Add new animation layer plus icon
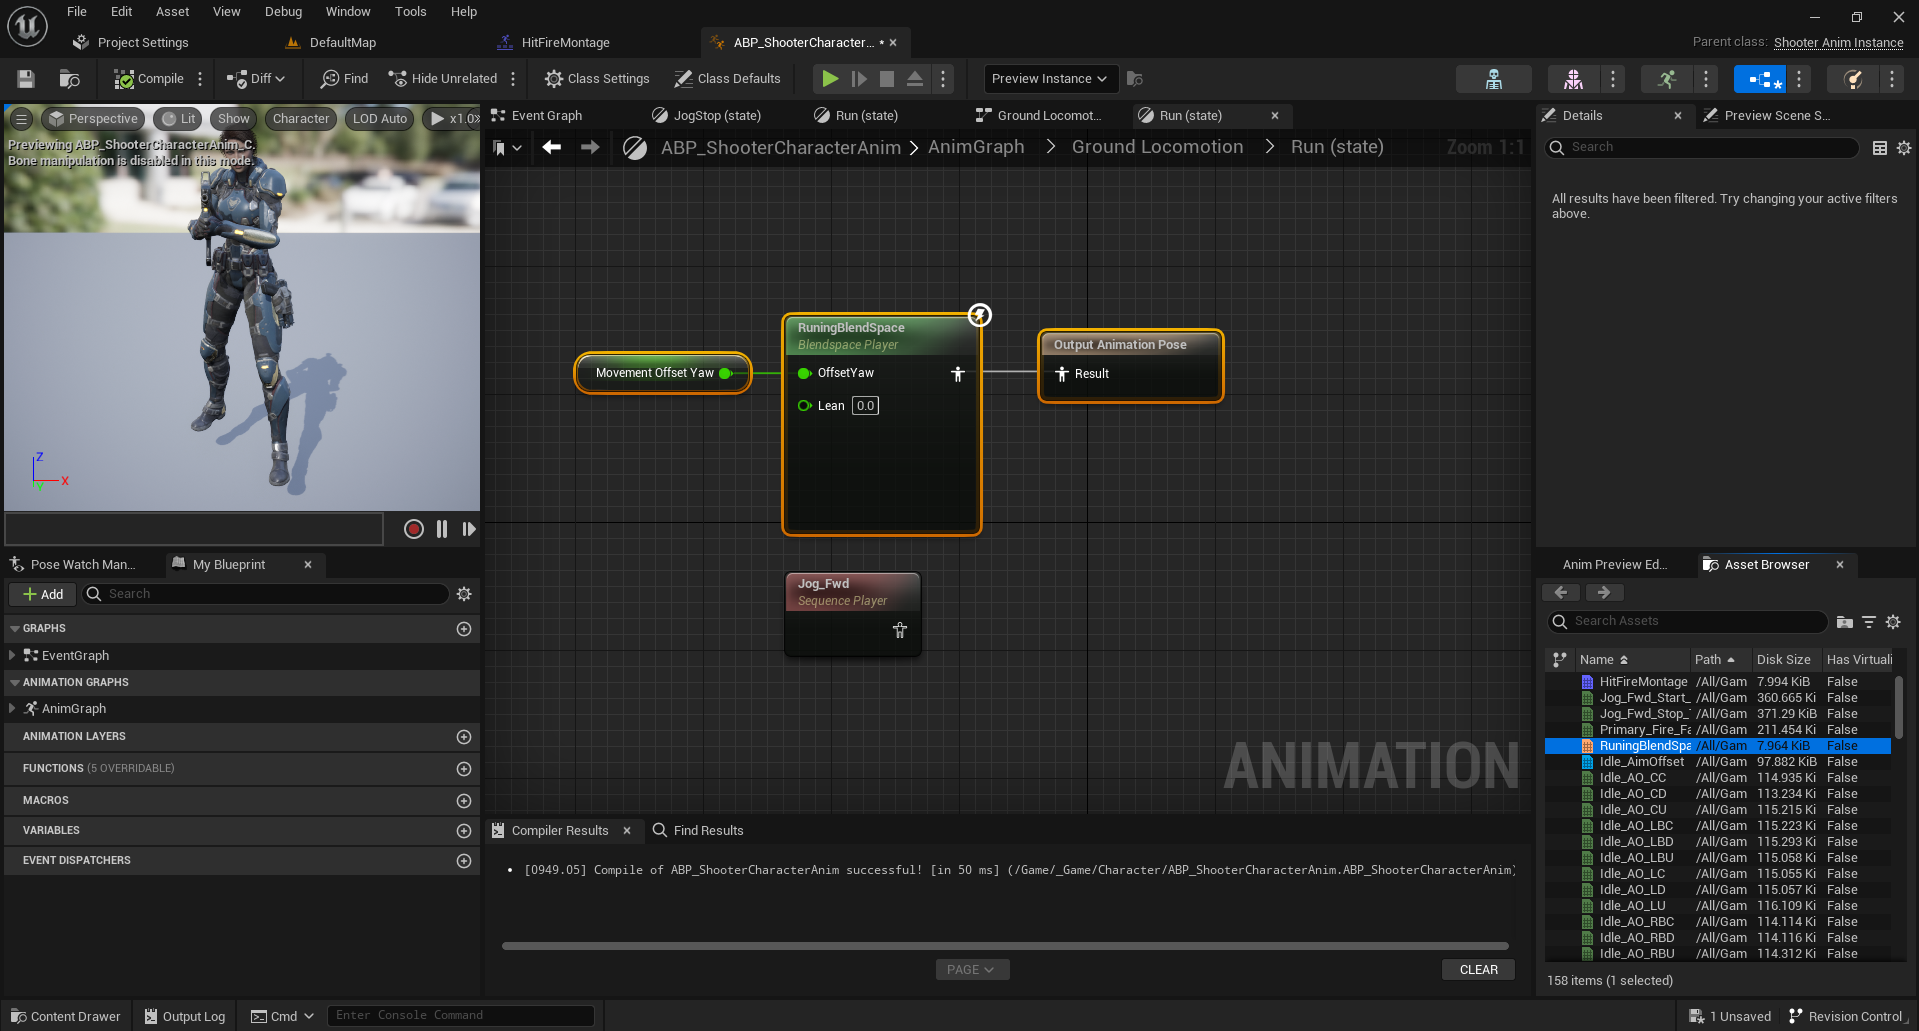Image resolution: width=1919 pixels, height=1031 pixels. 464,737
